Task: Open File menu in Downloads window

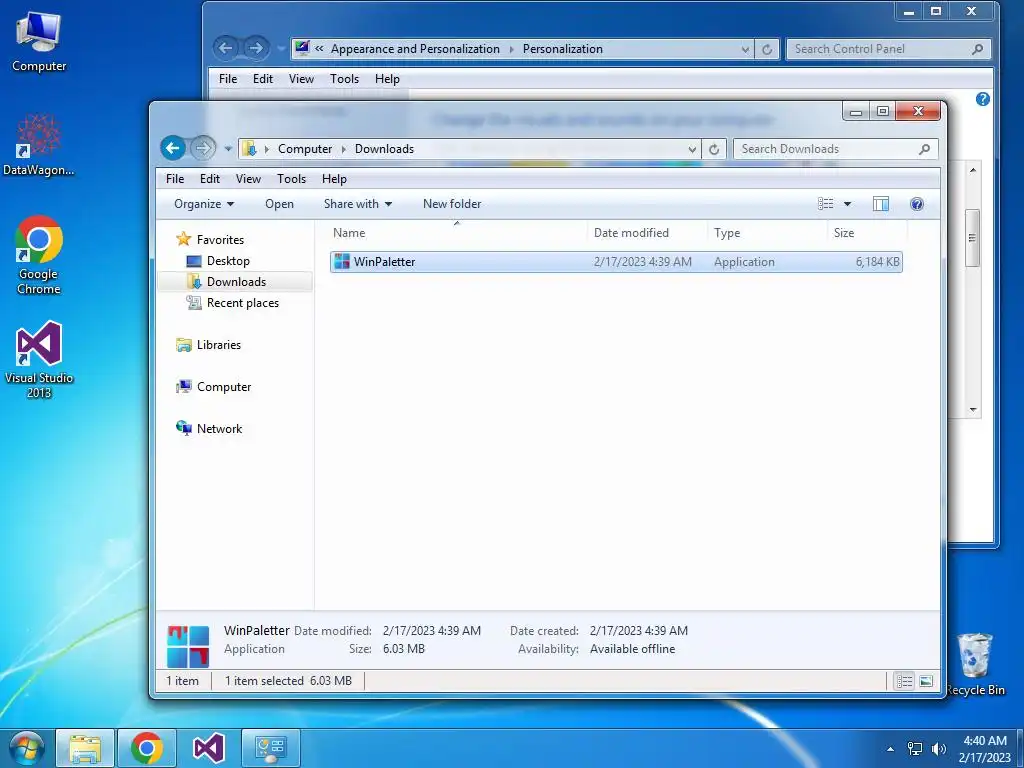Action: click(x=174, y=178)
